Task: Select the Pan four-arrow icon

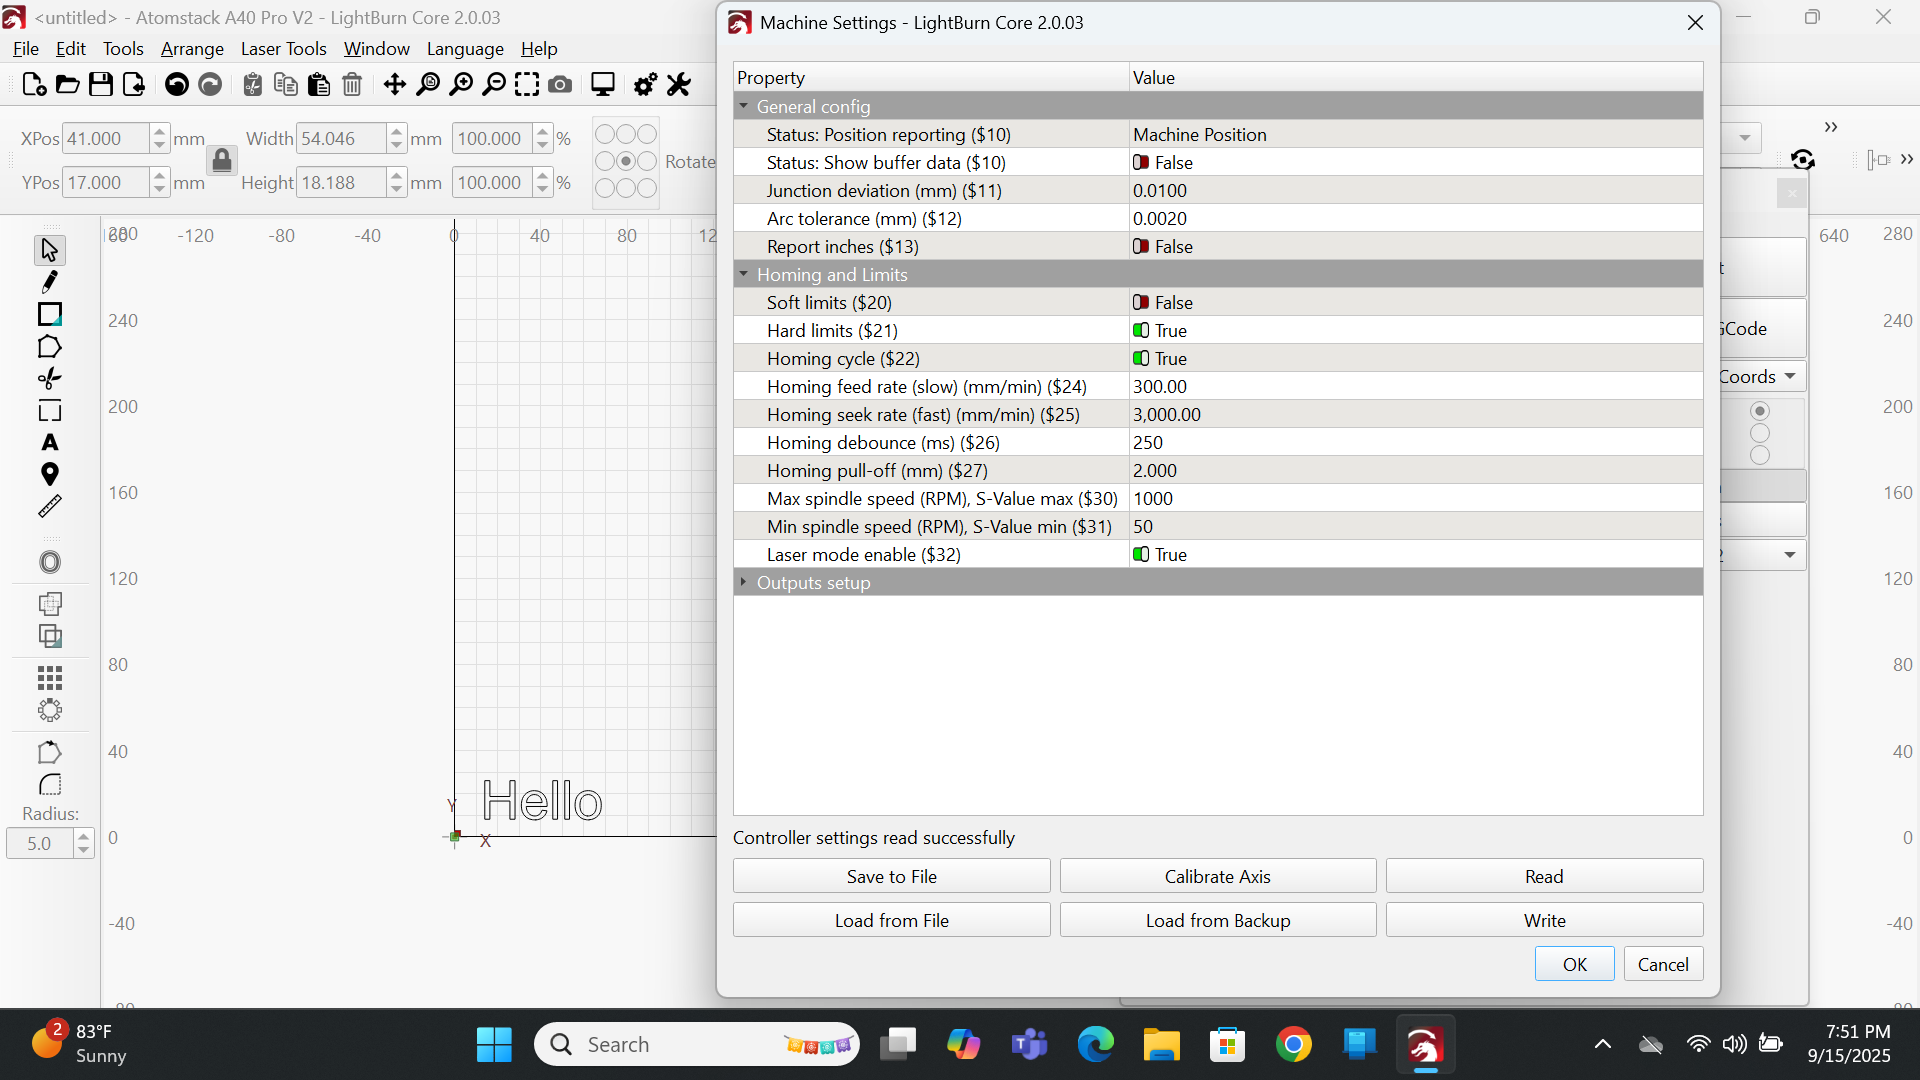Action: [x=394, y=85]
